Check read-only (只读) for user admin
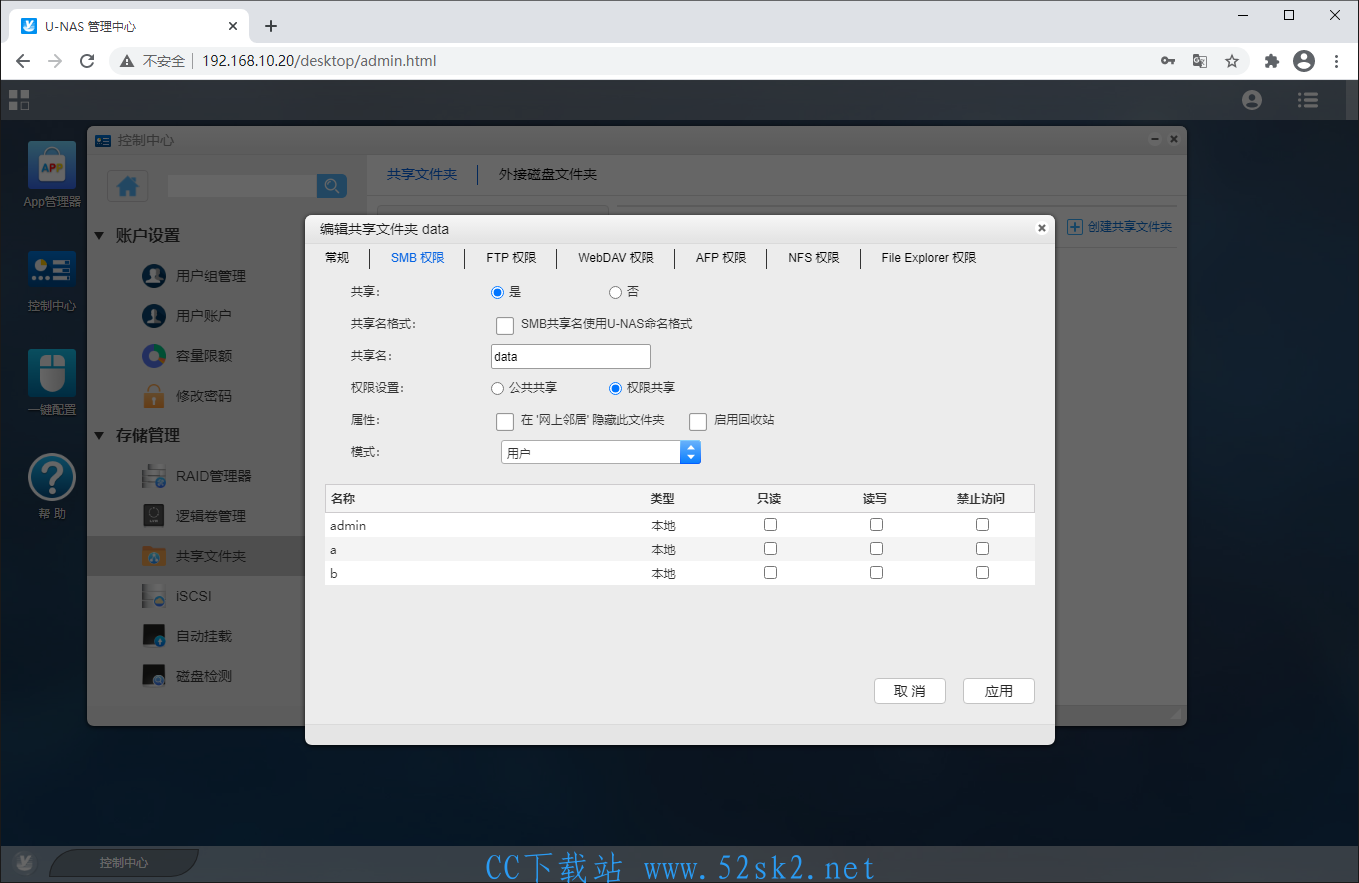The height and width of the screenshot is (883, 1359). (770, 524)
